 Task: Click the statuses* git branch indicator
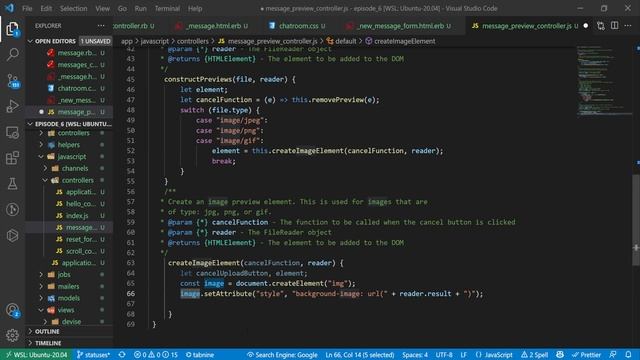(x=93, y=355)
